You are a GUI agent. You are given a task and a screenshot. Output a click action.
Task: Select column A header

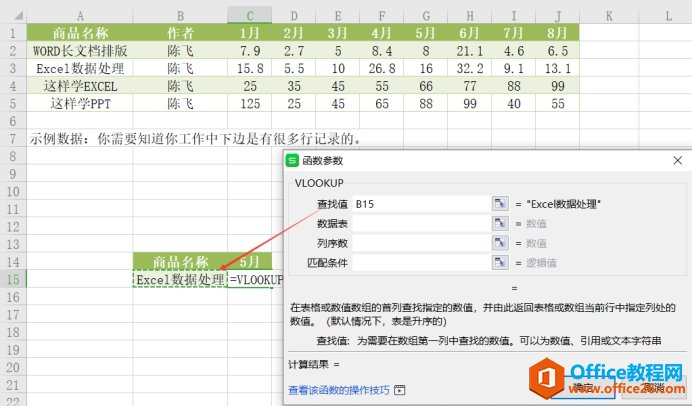pos(80,16)
